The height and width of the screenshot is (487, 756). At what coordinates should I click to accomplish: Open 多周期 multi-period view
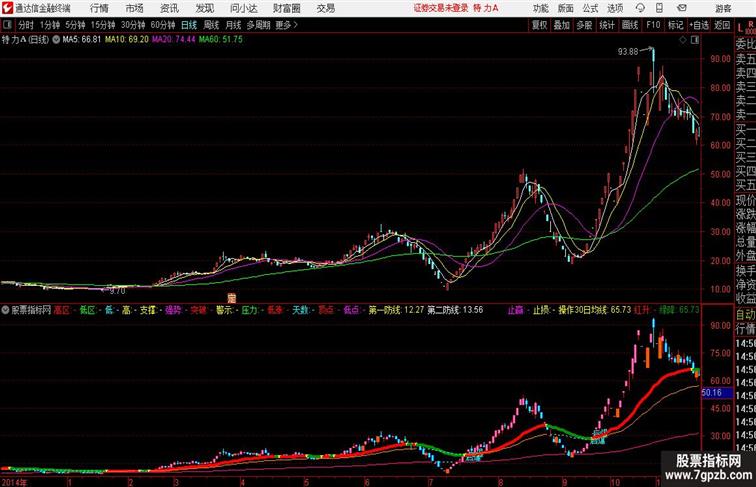pos(258,25)
